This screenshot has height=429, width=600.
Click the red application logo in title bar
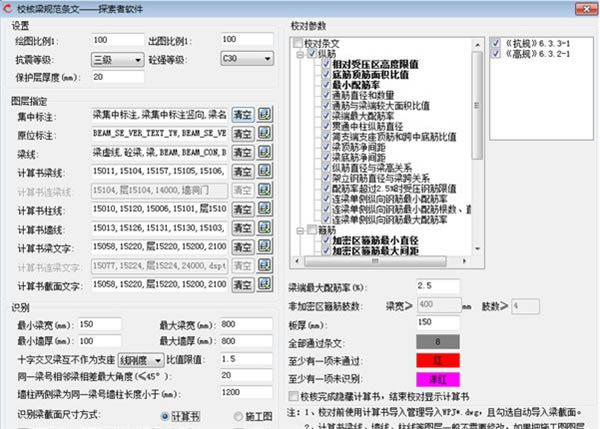[x=7, y=8]
